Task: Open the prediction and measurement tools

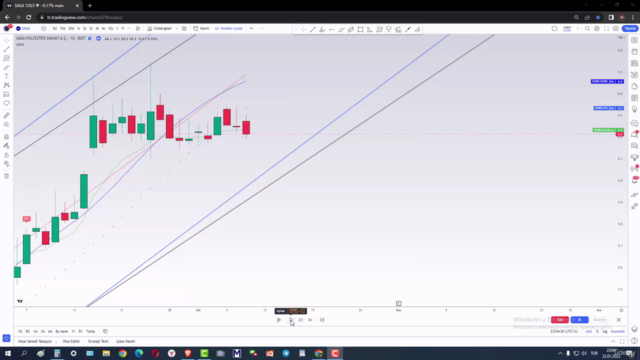Action: coord(7,94)
